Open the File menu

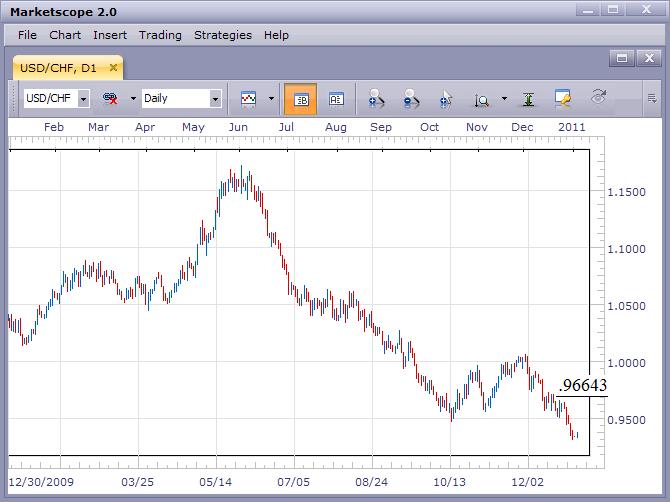[27, 35]
